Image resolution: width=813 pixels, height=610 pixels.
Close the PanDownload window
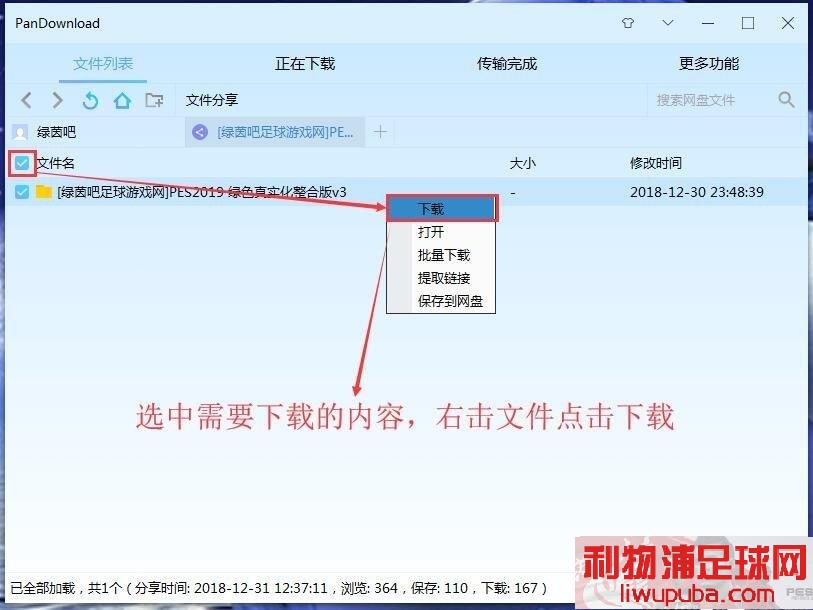click(x=788, y=23)
